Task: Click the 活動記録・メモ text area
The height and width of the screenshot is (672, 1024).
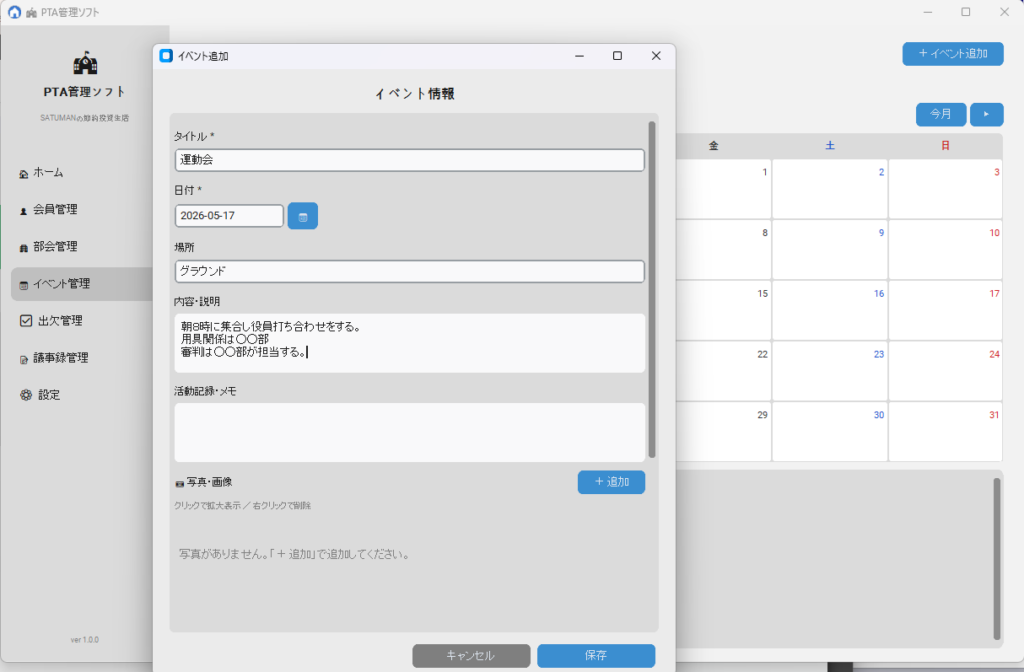Action: click(x=409, y=432)
